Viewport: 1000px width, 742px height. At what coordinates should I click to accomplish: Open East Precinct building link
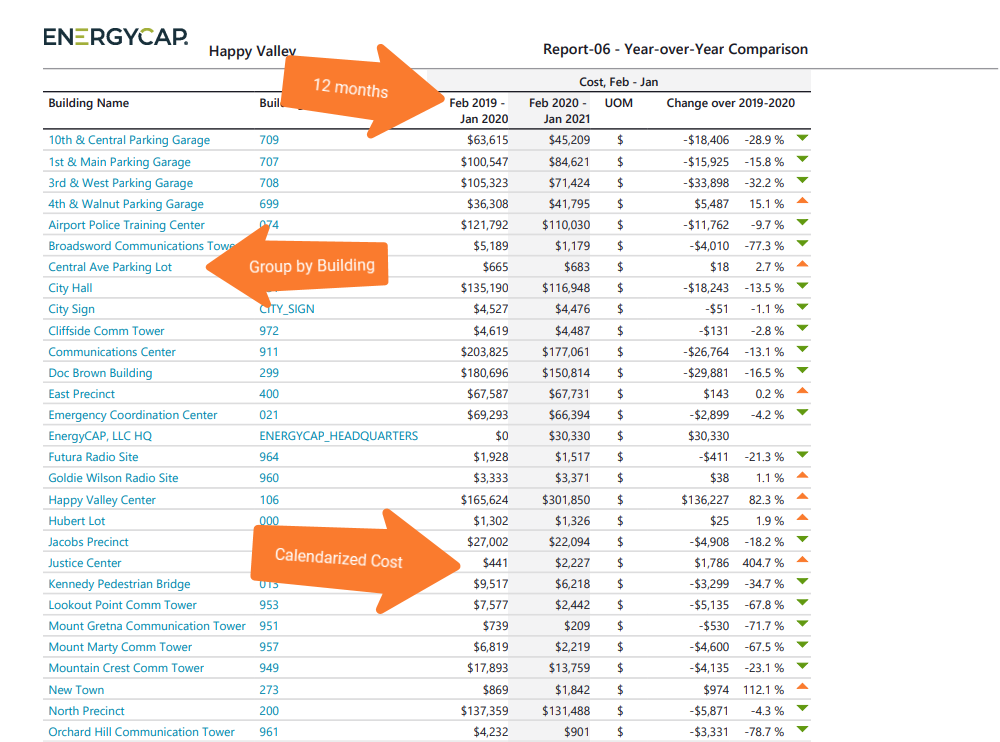pyautogui.click(x=82, y=394)
